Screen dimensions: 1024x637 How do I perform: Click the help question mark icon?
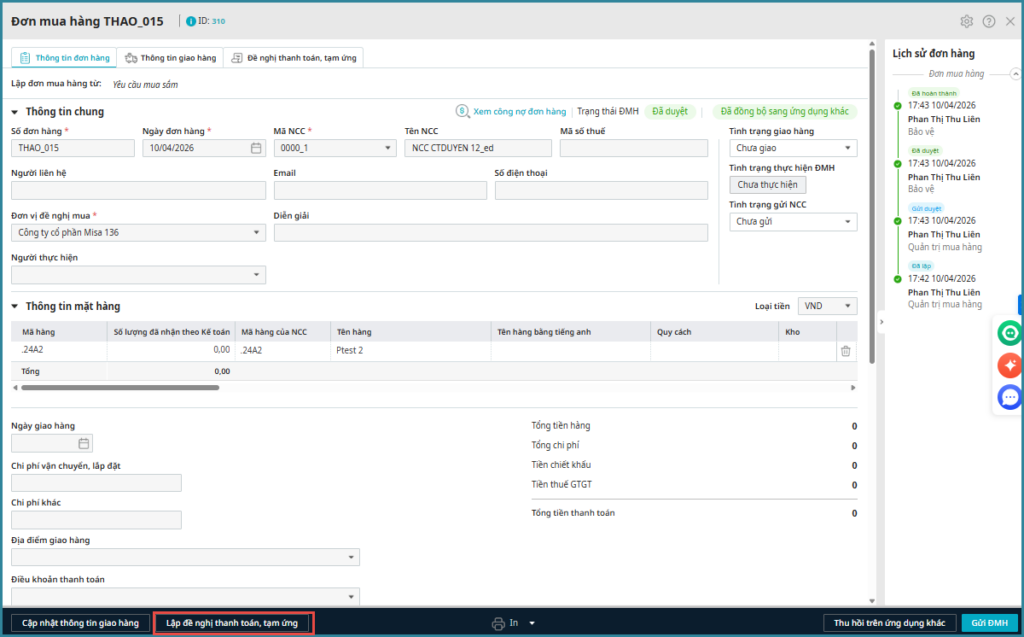[989, 21]
